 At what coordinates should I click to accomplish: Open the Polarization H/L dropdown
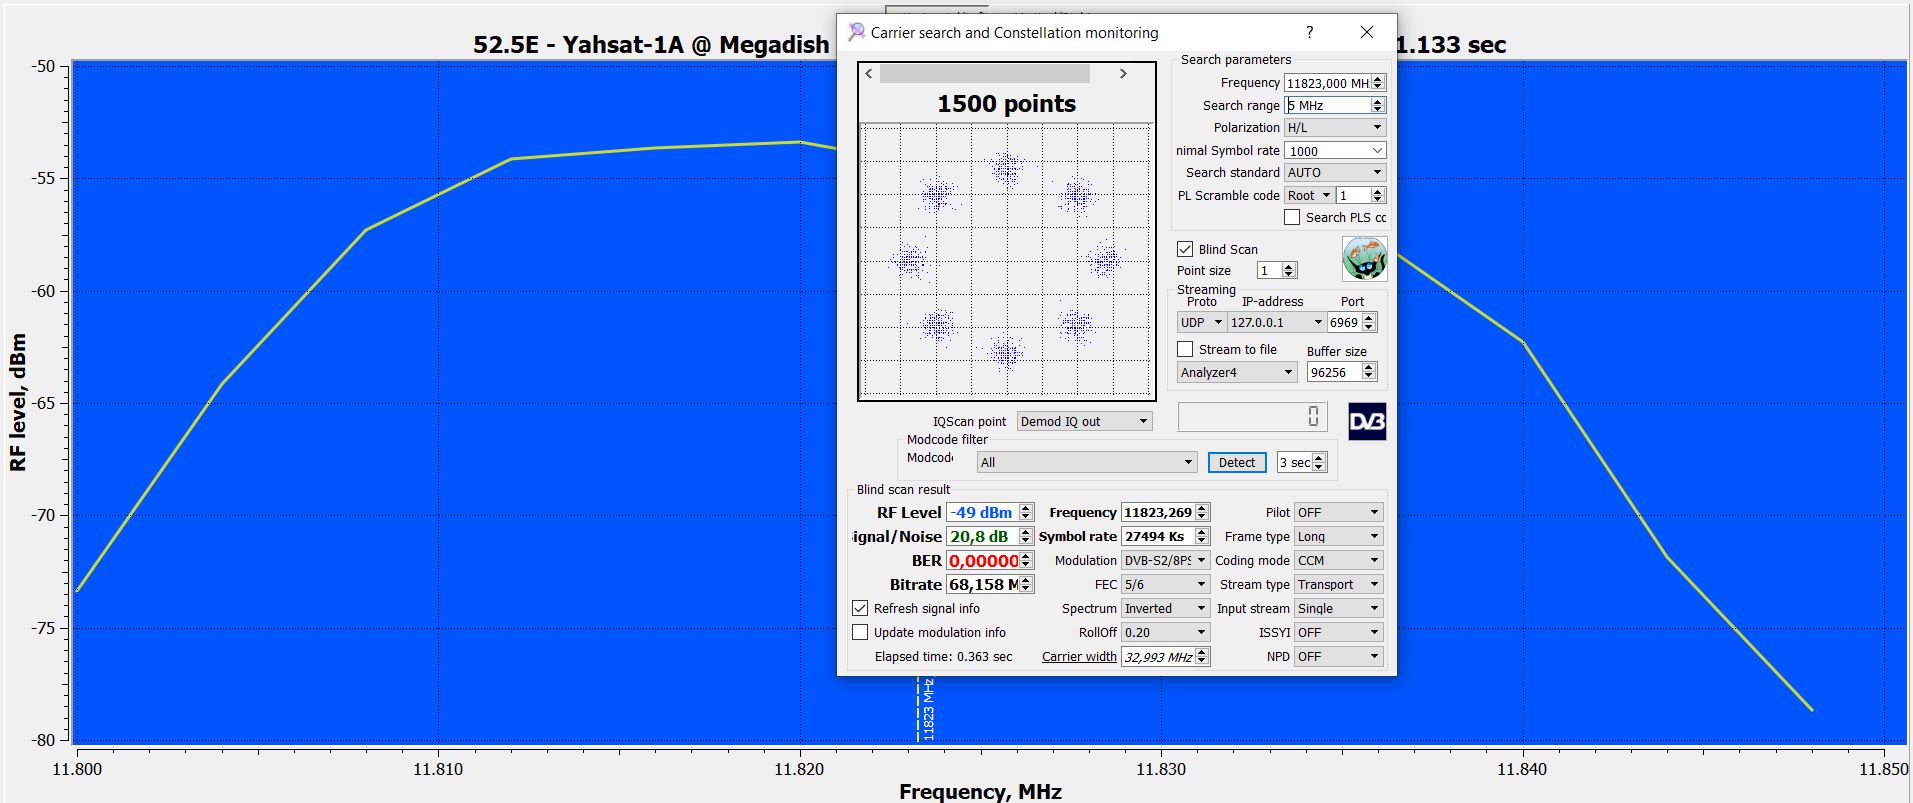click(1335, 128)
